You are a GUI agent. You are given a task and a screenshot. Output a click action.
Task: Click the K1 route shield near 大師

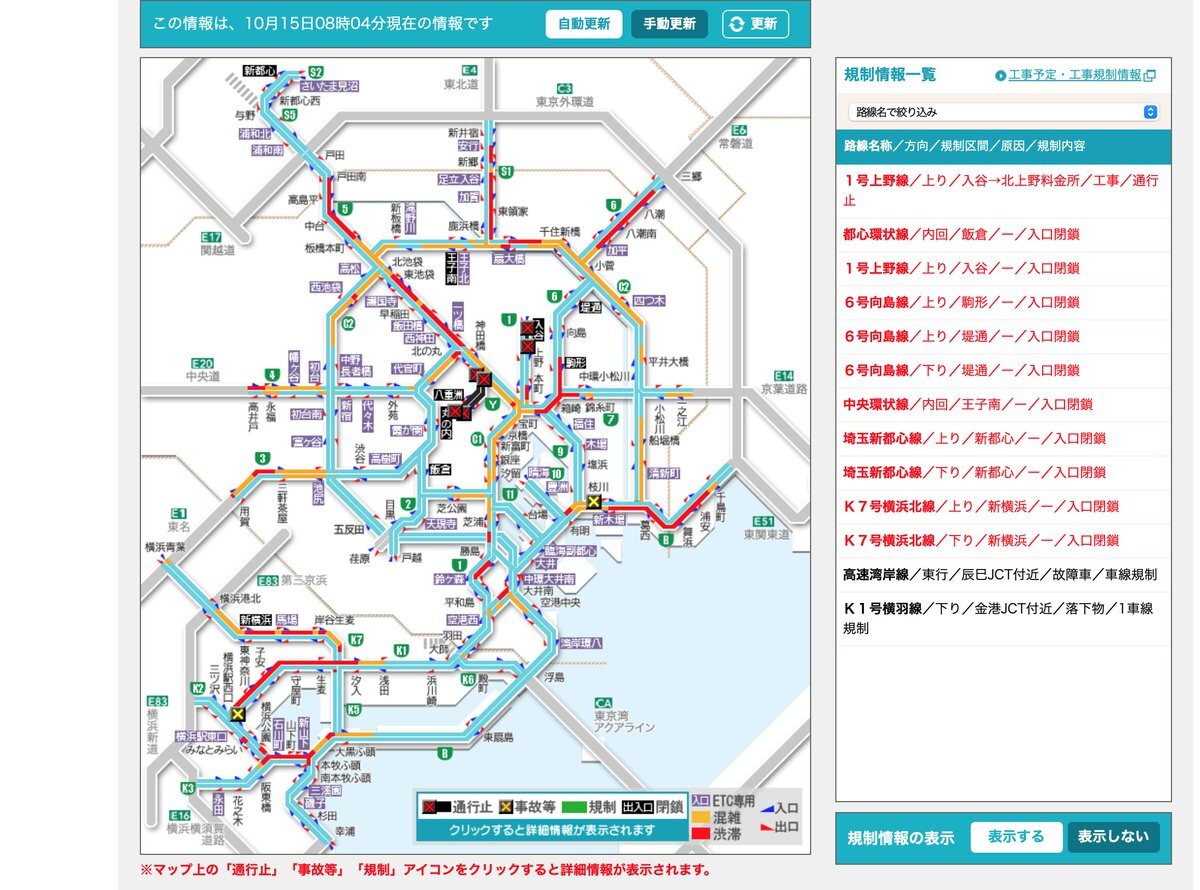point(402,650)
